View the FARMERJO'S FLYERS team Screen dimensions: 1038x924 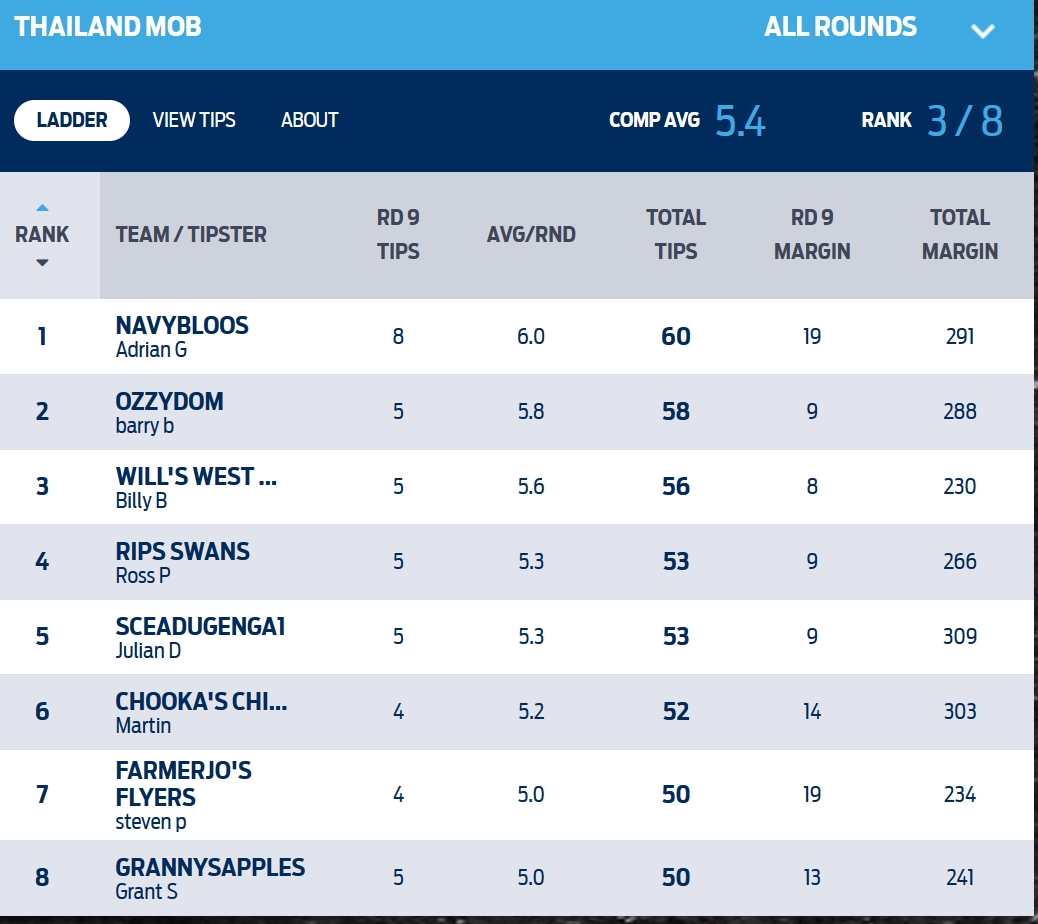pos(183,784)
